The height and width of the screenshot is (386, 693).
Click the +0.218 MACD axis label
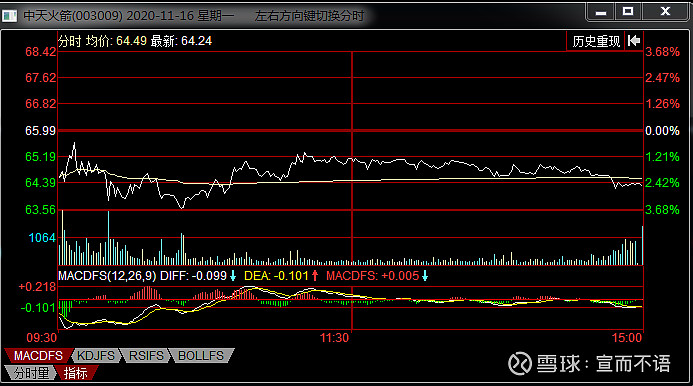click(x=38, y=287)
